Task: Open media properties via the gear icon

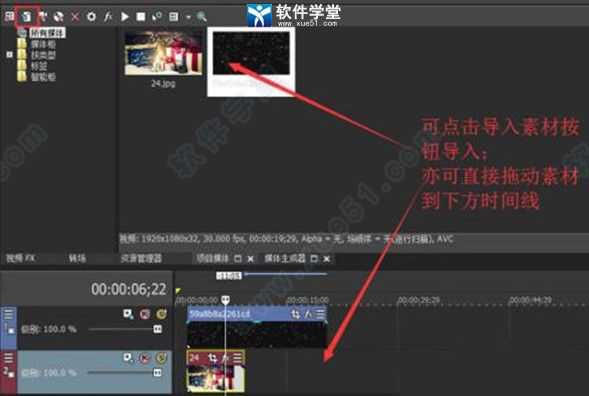Action: pyautogui.click(x=91, y=17)
